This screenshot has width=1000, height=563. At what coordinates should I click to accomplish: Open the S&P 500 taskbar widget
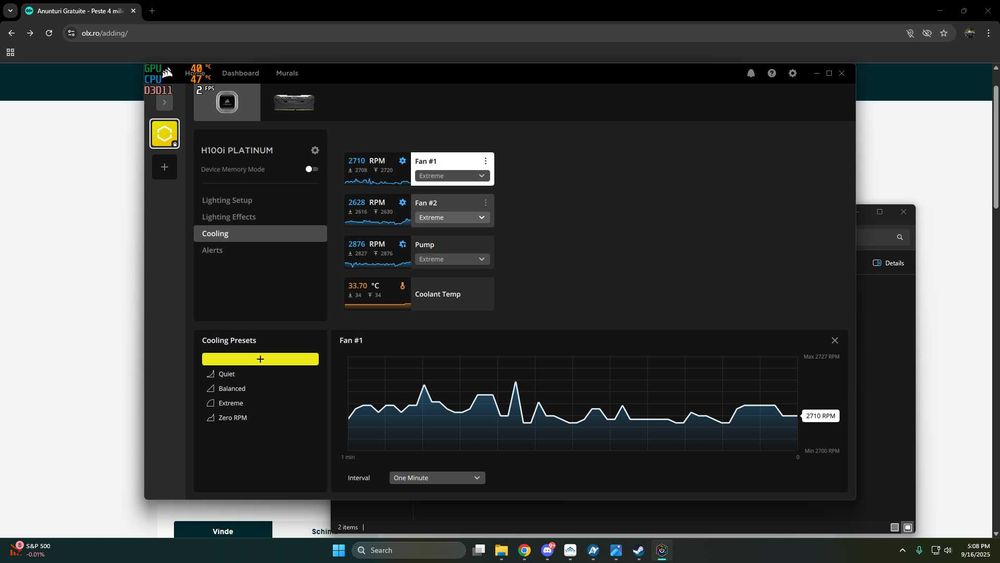[x=30, y=550]
